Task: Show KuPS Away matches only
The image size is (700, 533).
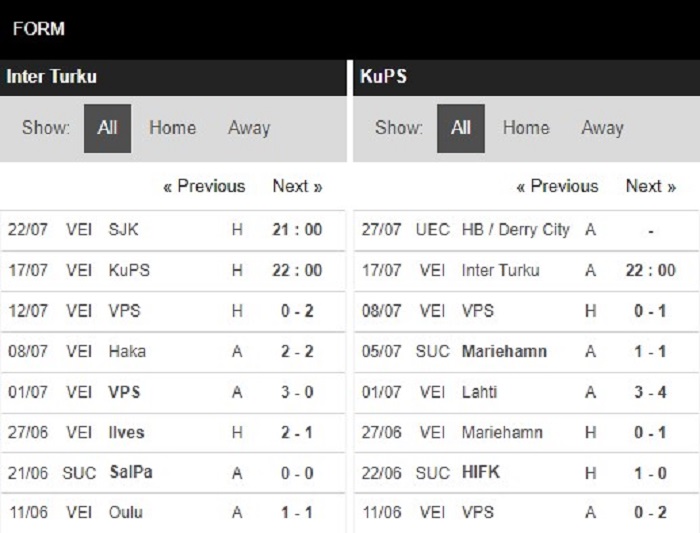Action: (602, 128)
